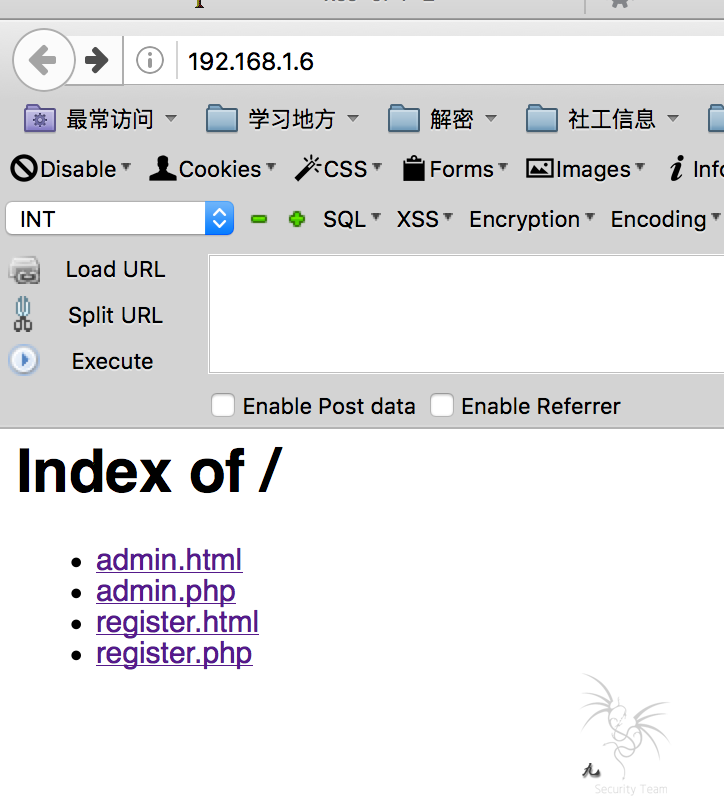Open the register.php link
724x812 pixels.
[x=174, y=654]
